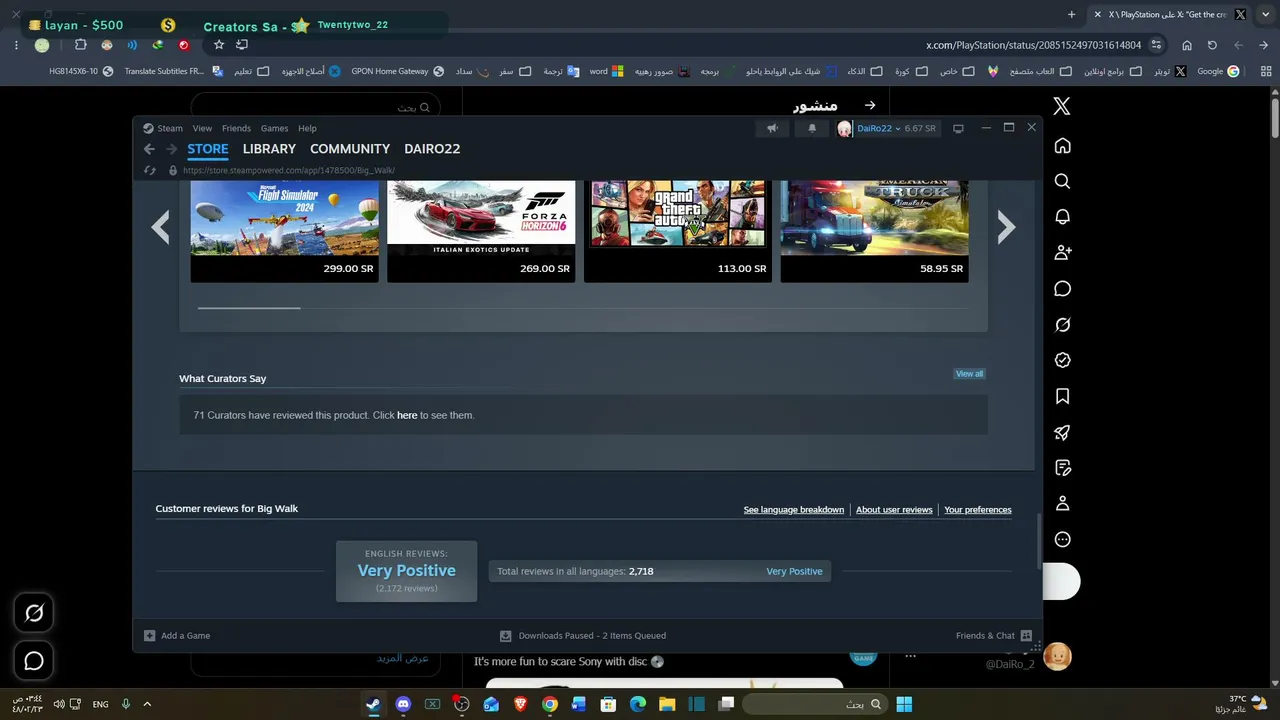Click the floating chat bubble button
This screenshot has width=1280, height=720.
point(34,661)
